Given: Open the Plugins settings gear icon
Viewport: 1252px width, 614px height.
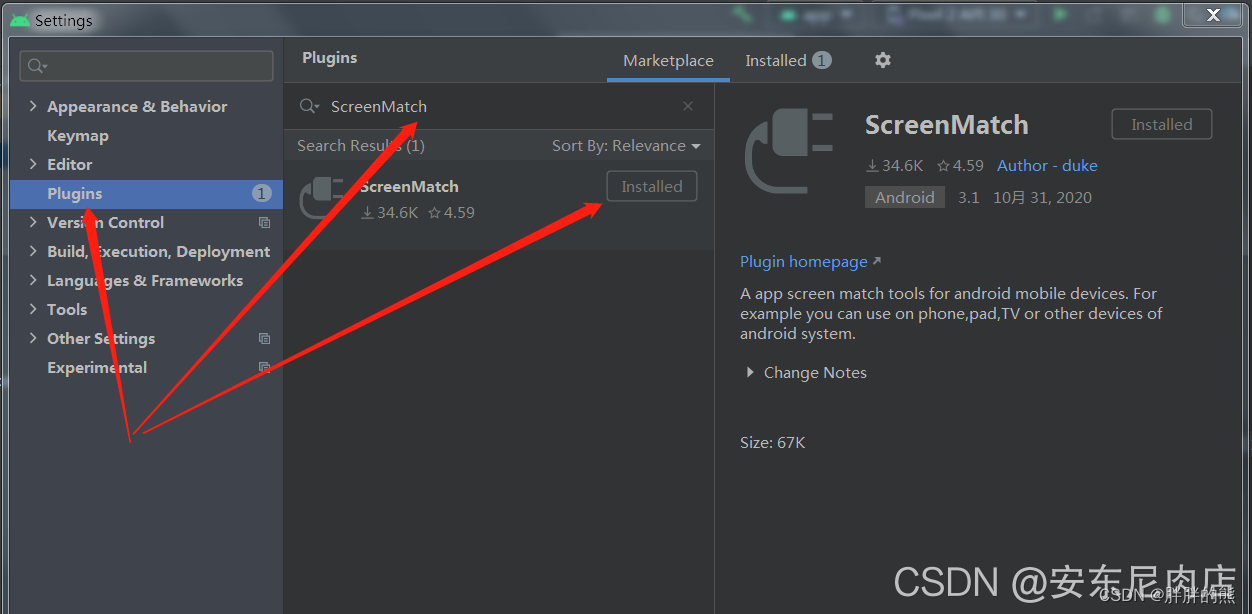Looking at the screenshot, I should [883, 60].
